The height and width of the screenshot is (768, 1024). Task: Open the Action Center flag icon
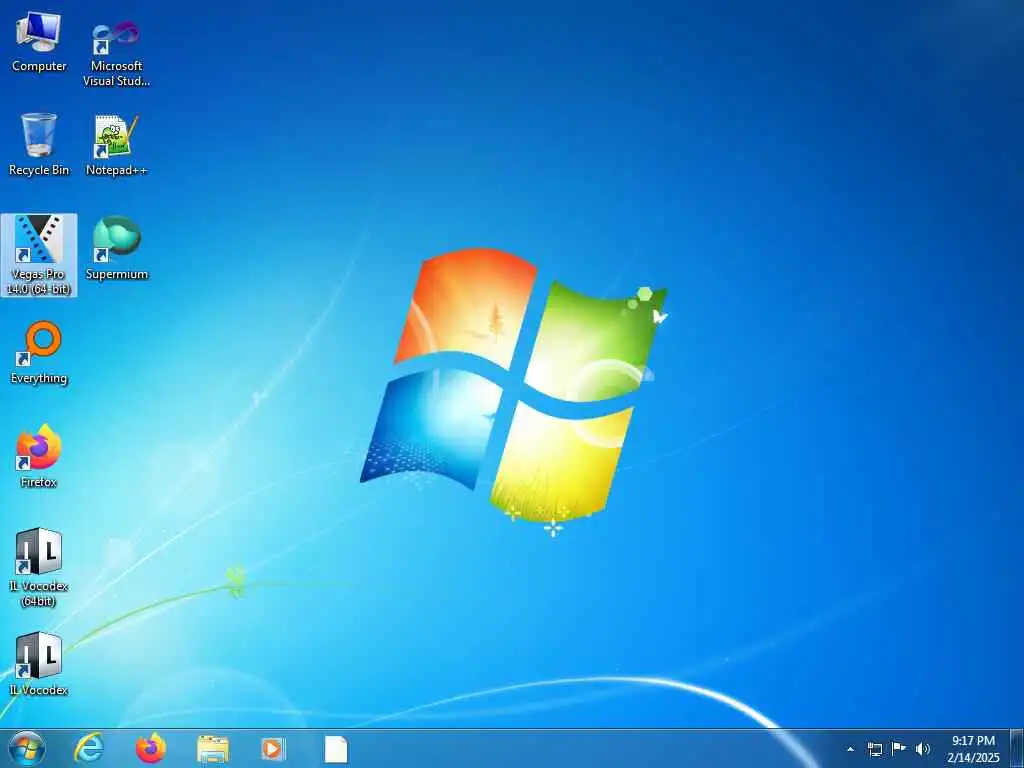pyautogui.click(x=899, y=748)
